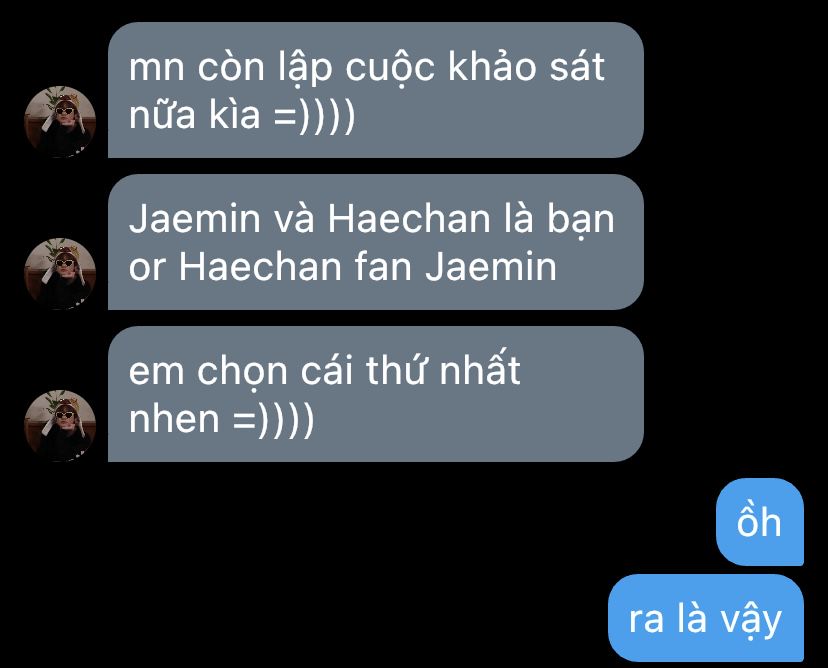Select the 'mn còn lập cuộc khảo sát' bubble
Screen dimensions: 828x668
[x=375, y=90]
